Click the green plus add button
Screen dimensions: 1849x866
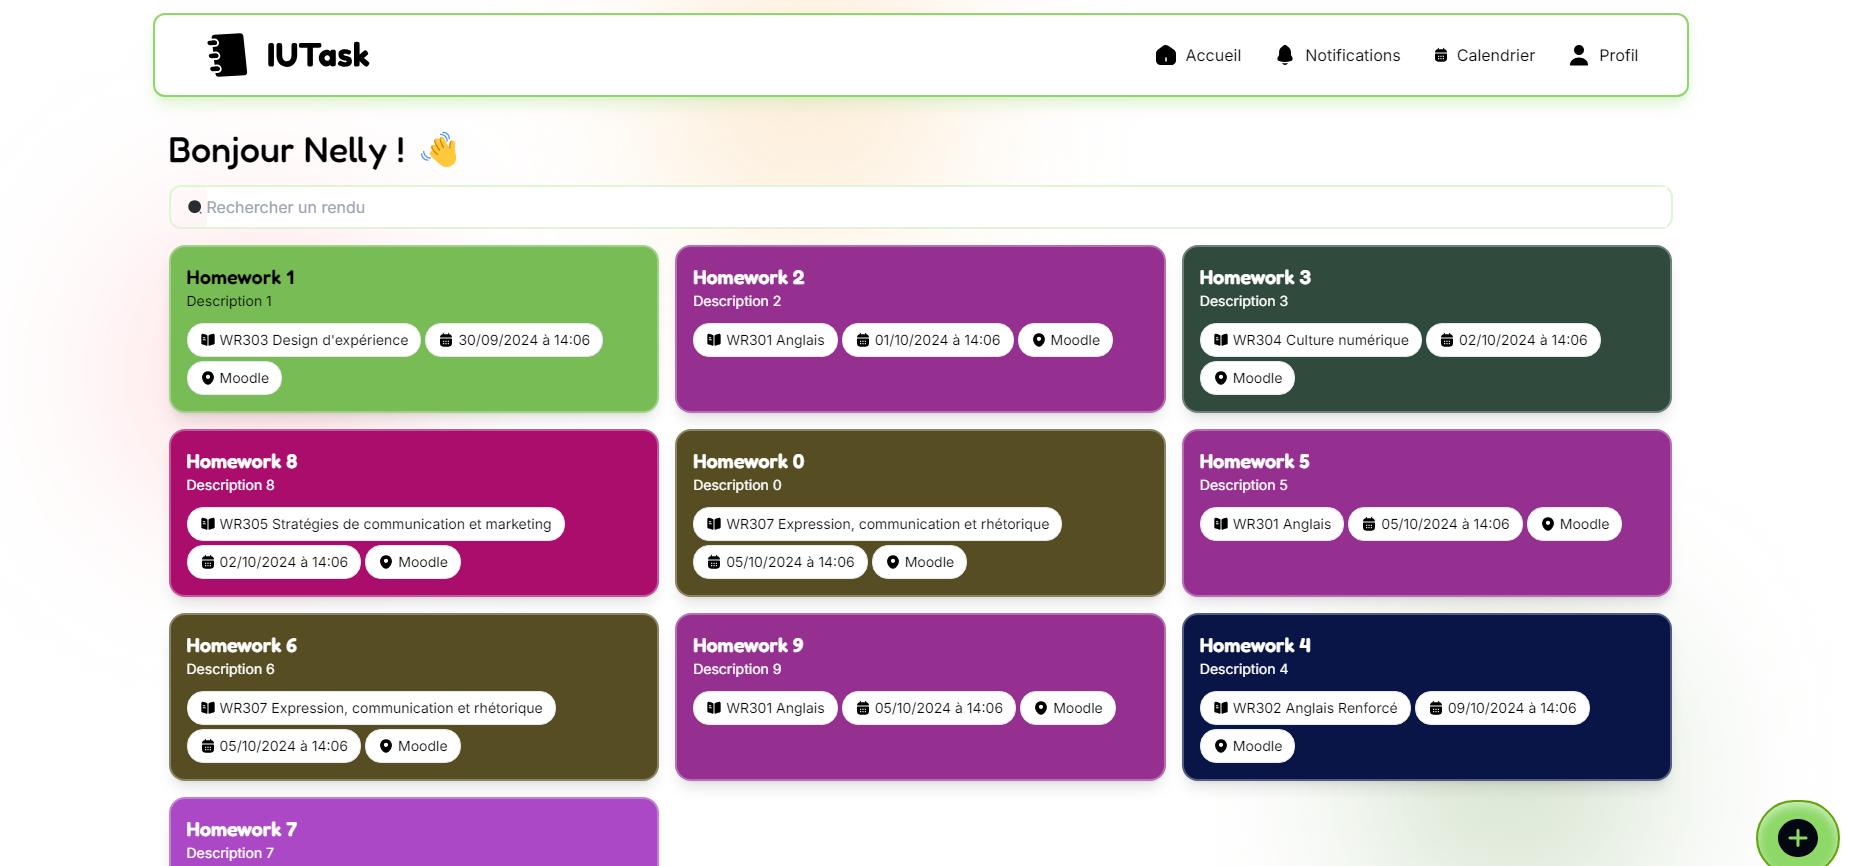(x=1797, y=838)
